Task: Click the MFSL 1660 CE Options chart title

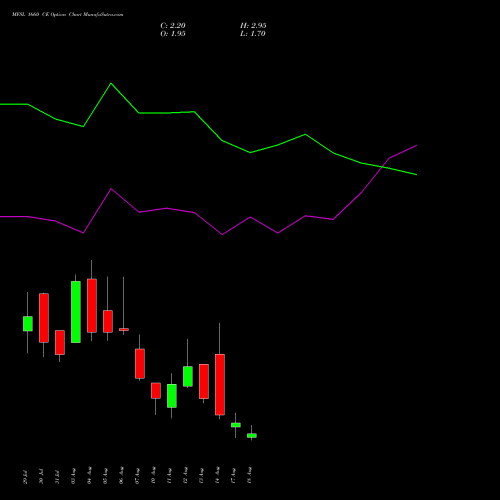Action: coord(68,15)
